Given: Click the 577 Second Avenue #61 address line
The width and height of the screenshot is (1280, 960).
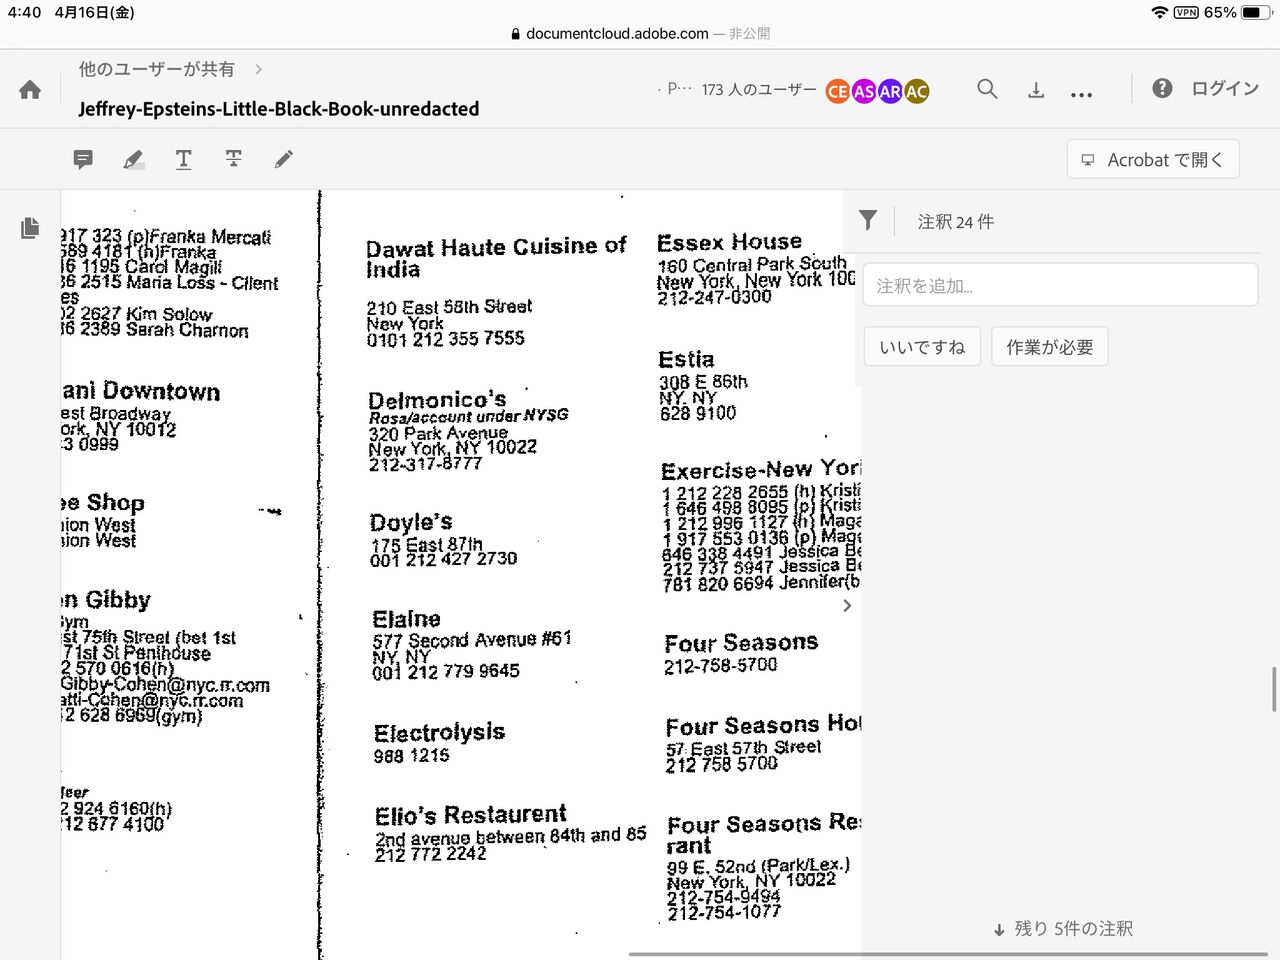Looking at the screenshot, I should click(x=472, y=640).
